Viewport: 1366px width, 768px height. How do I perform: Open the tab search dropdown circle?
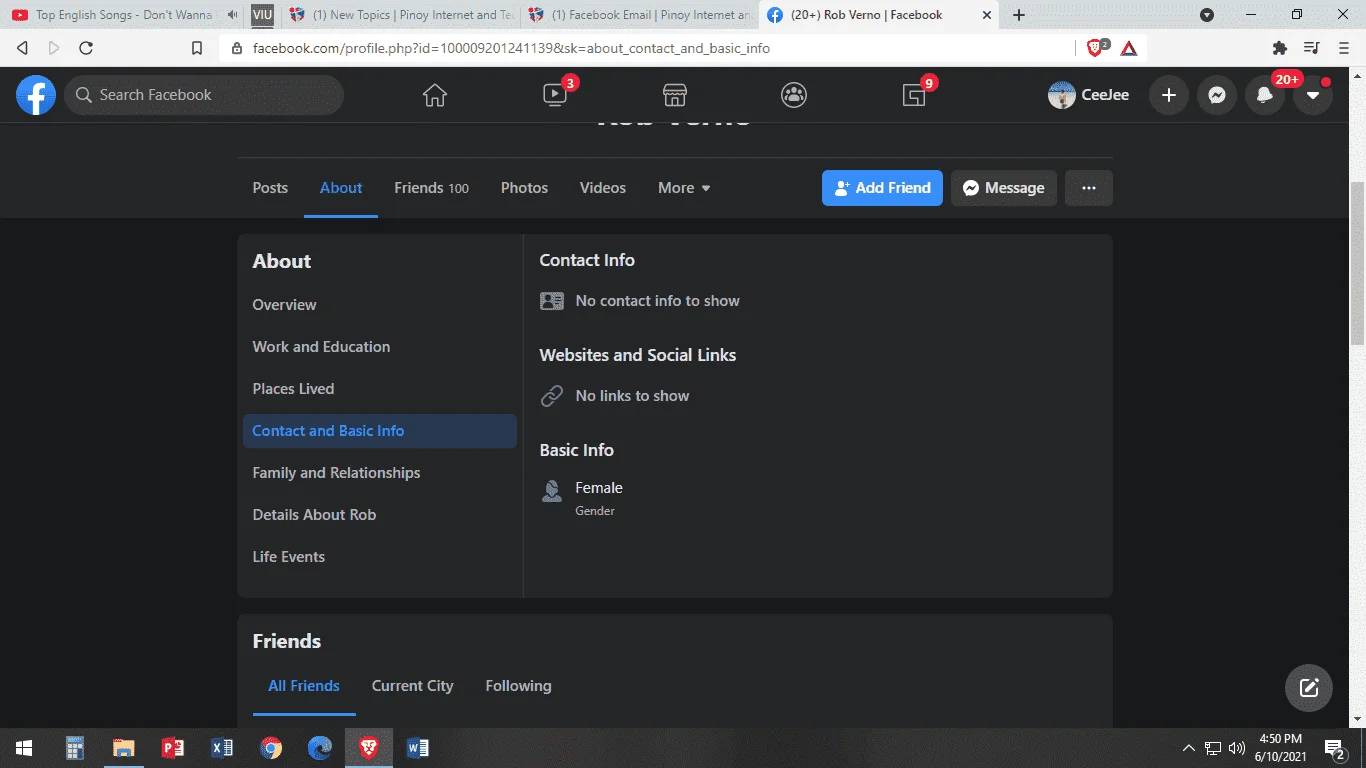coord(1207,15)
